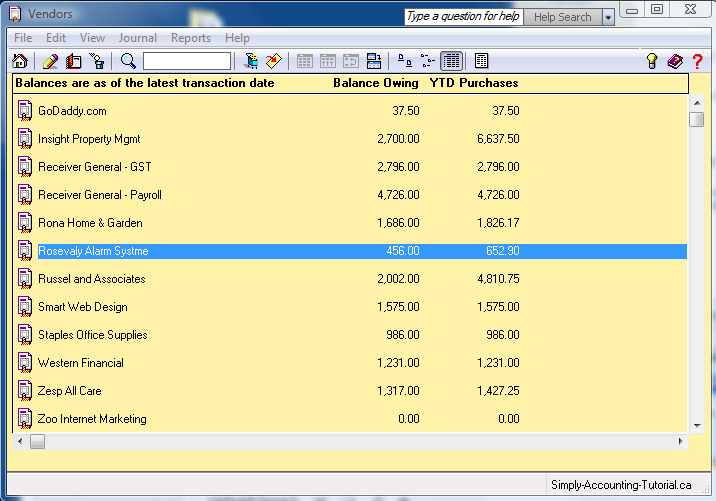Select Rona Home & Garden name
Screen dimensions: 716x501
coord(90,223)
